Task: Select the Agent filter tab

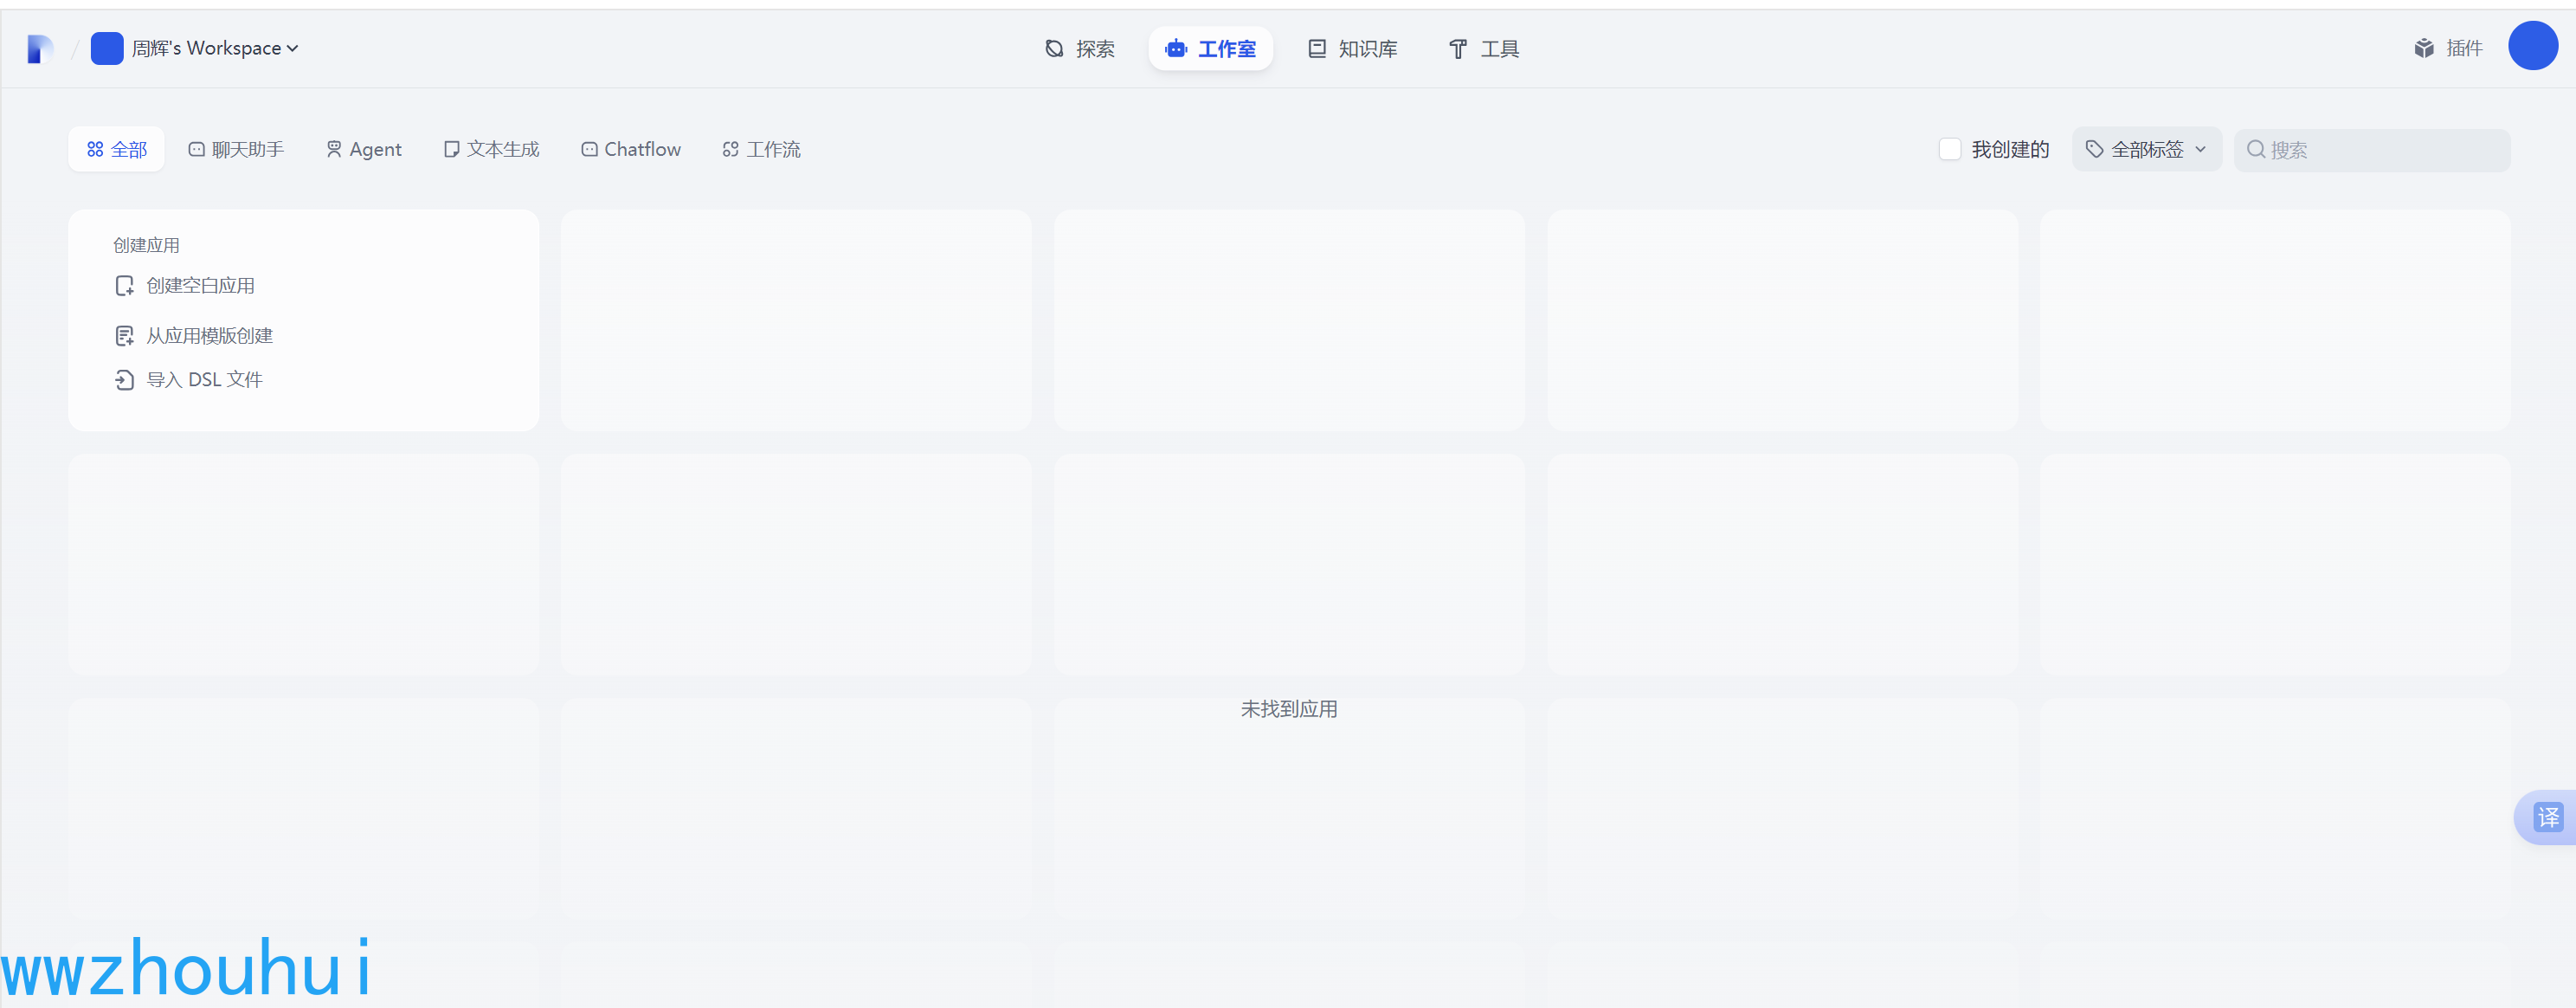Action: [x=364, y=149]
